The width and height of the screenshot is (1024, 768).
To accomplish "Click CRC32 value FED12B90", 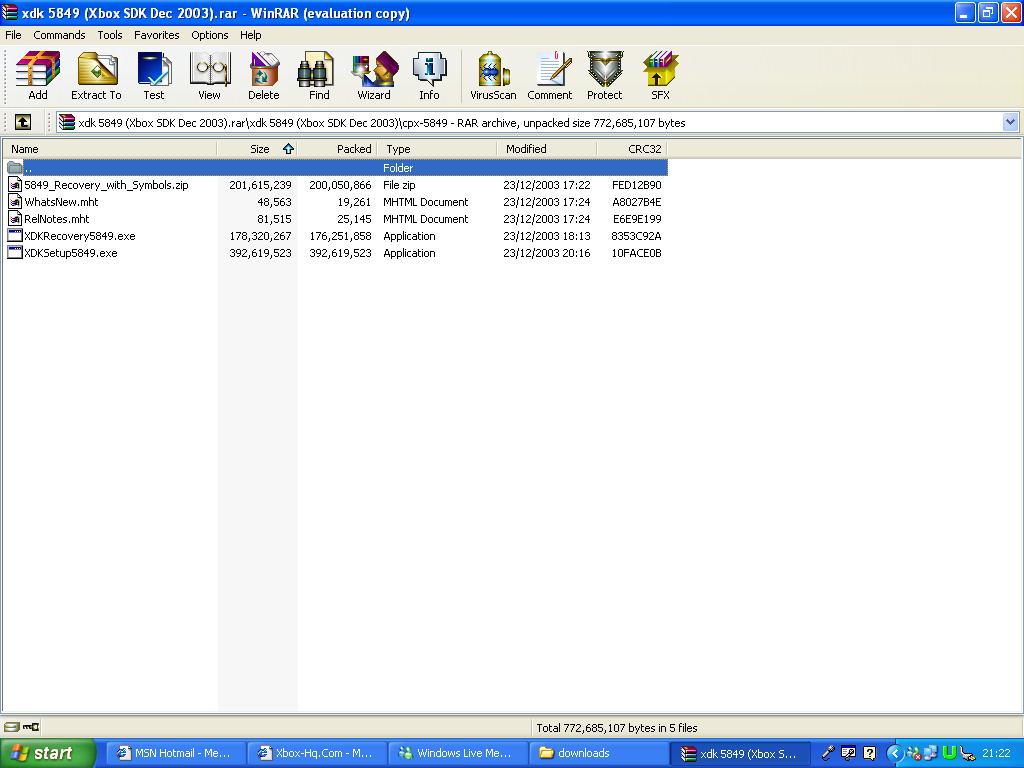I will tap(637, 185).
